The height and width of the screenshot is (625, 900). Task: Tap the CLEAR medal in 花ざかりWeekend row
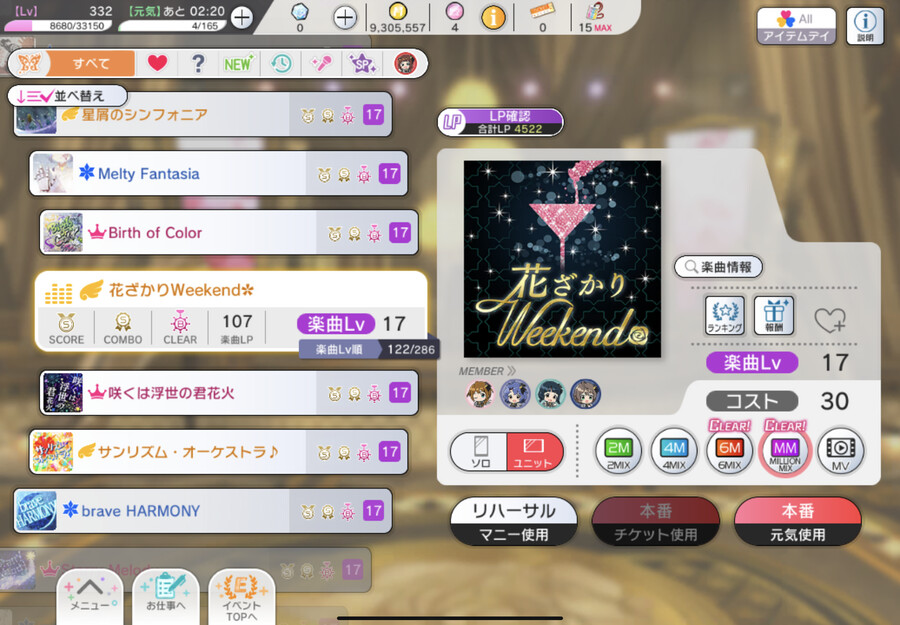pos(180,328)
